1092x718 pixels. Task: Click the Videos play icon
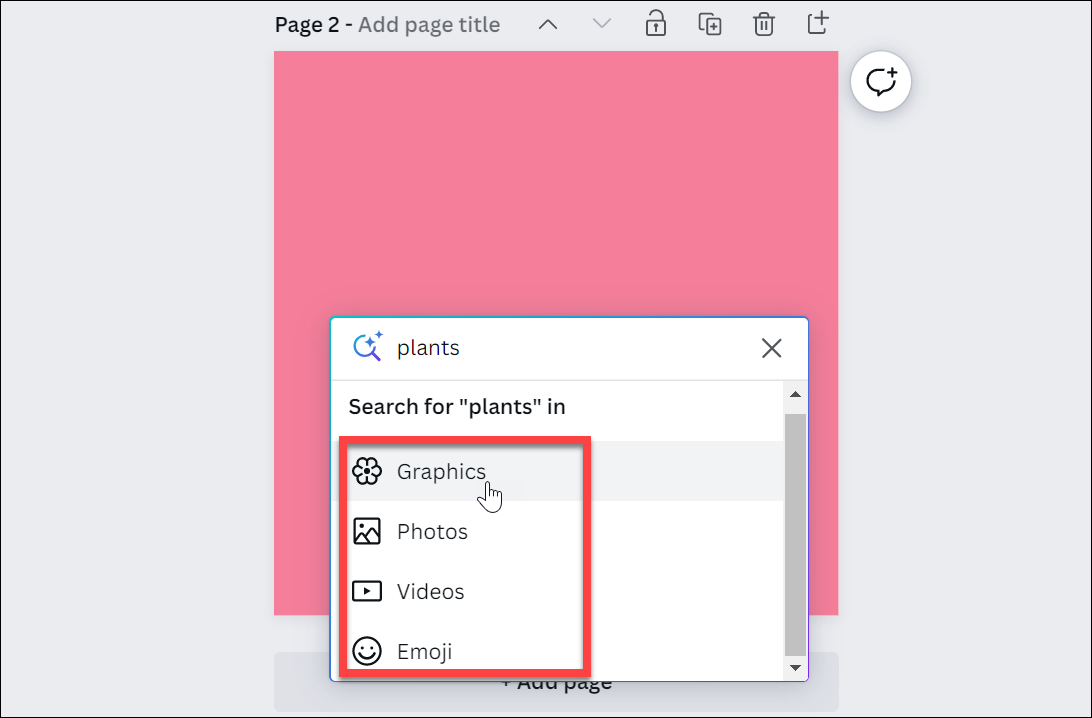(x=366, y=591)
